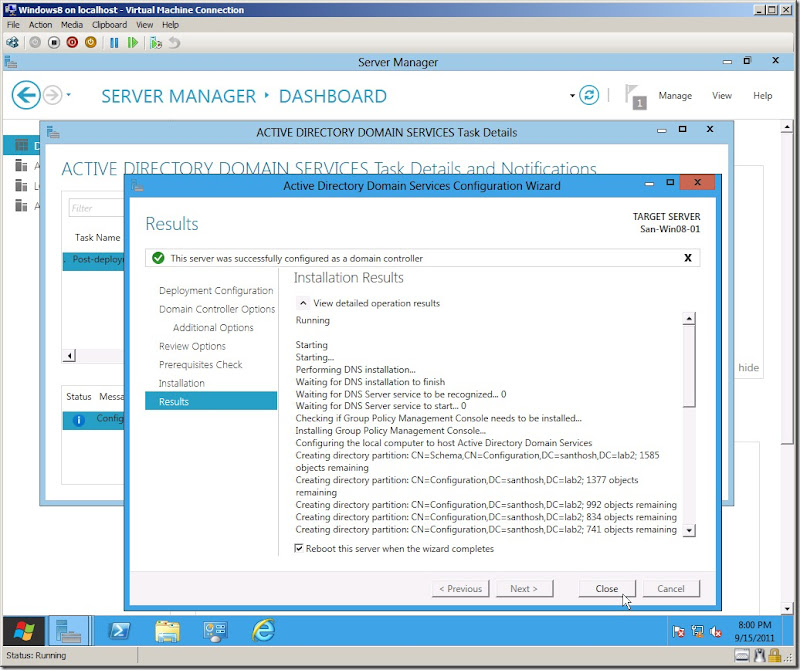Select the Dashboard icon in left sidebar
800x670 pixels.
(x=21, y=145)
